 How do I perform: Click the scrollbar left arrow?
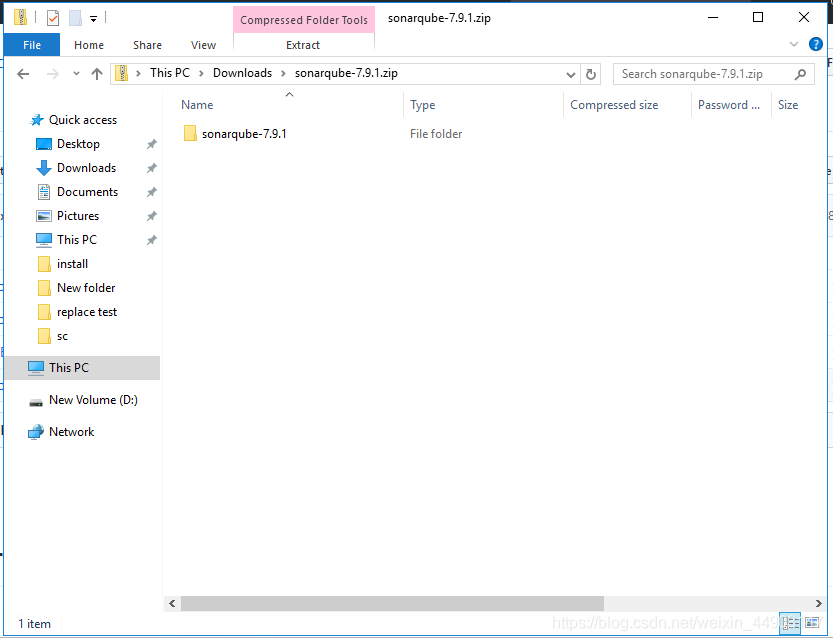click(172, 603)
